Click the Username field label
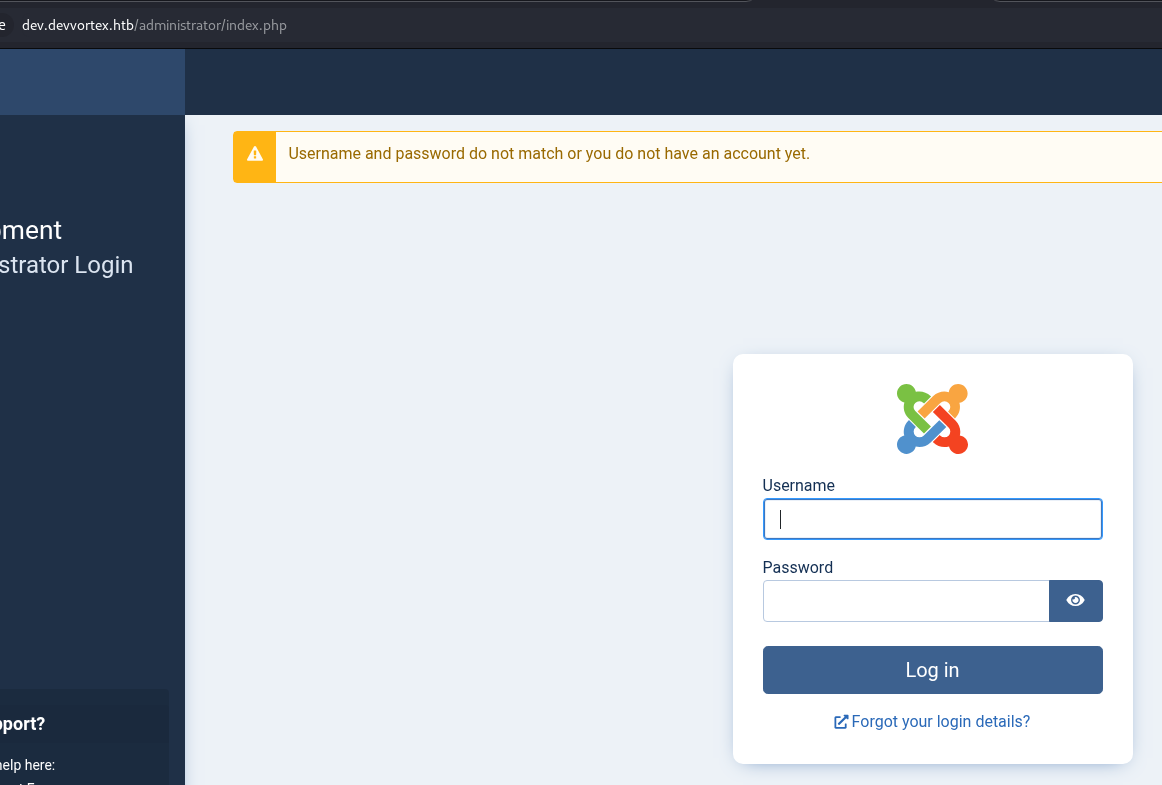 [x=798, y=486]
